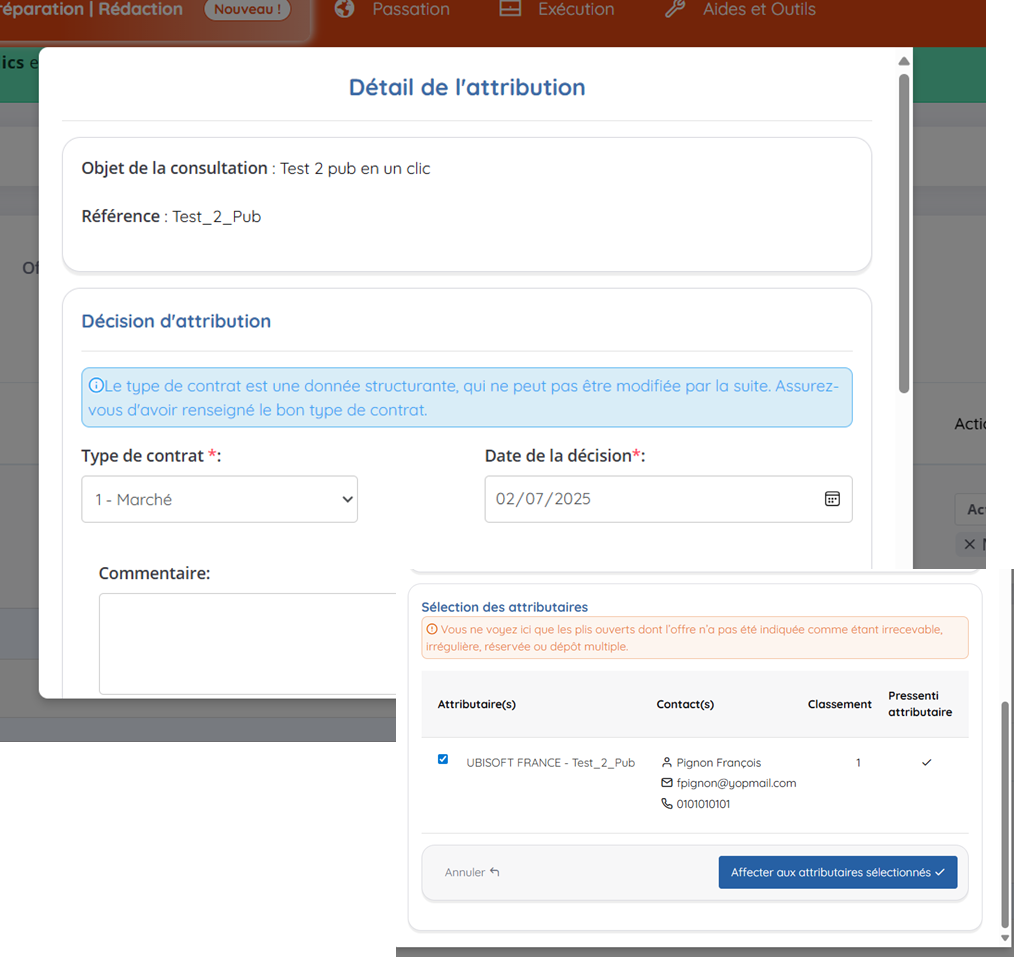
Task: Click the Exécution panel icon in navbar
Action: (x=510, y=9)
